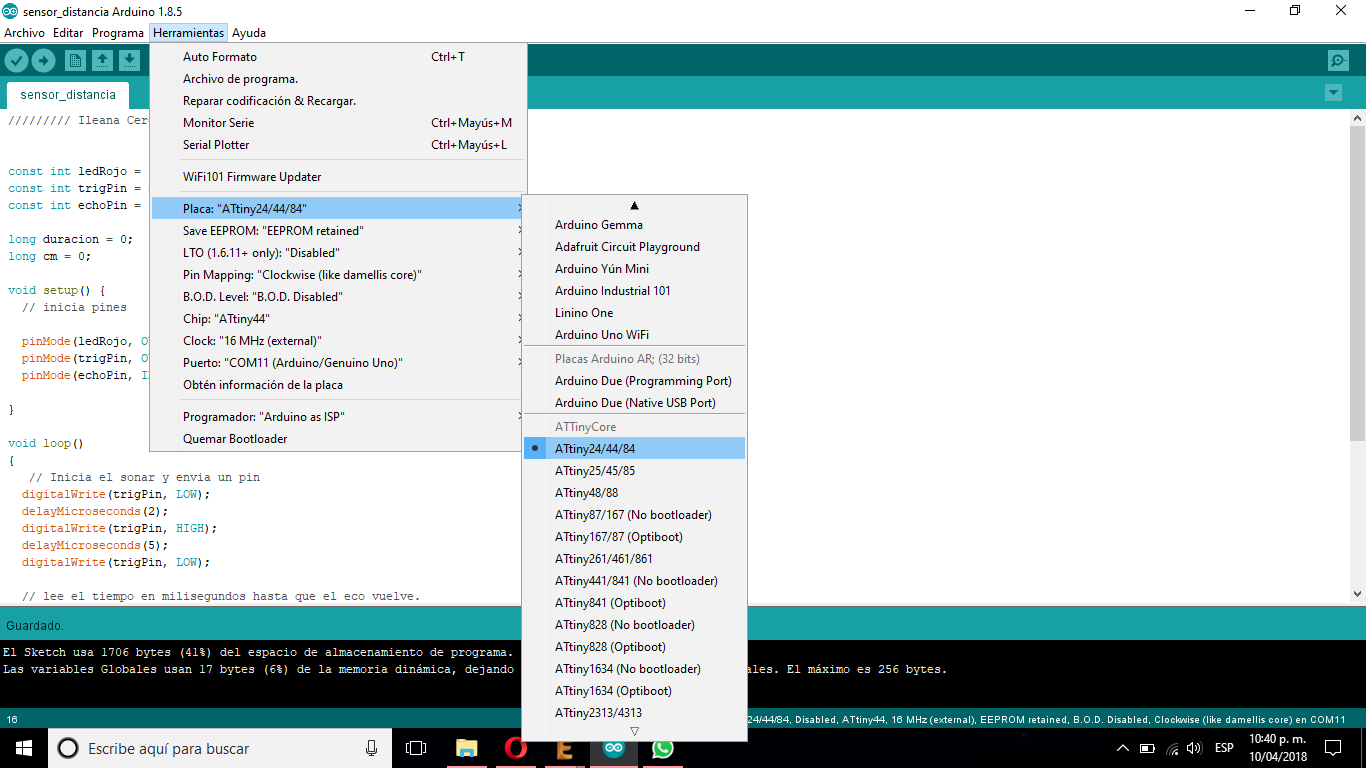Select ATtiny87/167 (No bootloader) board
Image resolution: width=1366 pixels, height=768 pixels.
tap(634, 515)
